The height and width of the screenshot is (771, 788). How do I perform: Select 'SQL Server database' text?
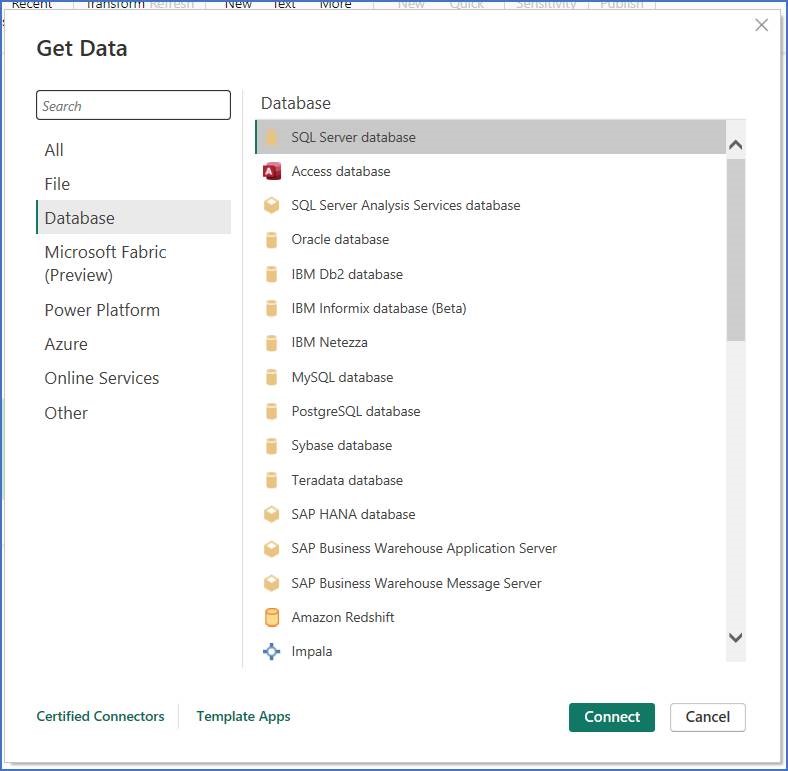[x=353, y=137]
